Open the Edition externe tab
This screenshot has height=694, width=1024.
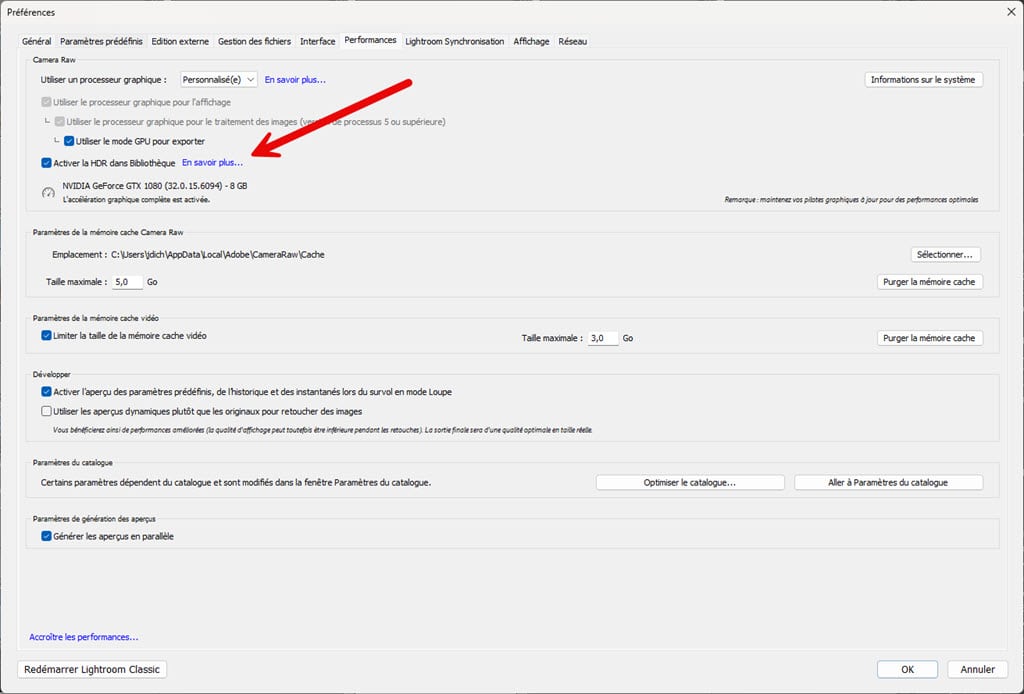point(180,41)
